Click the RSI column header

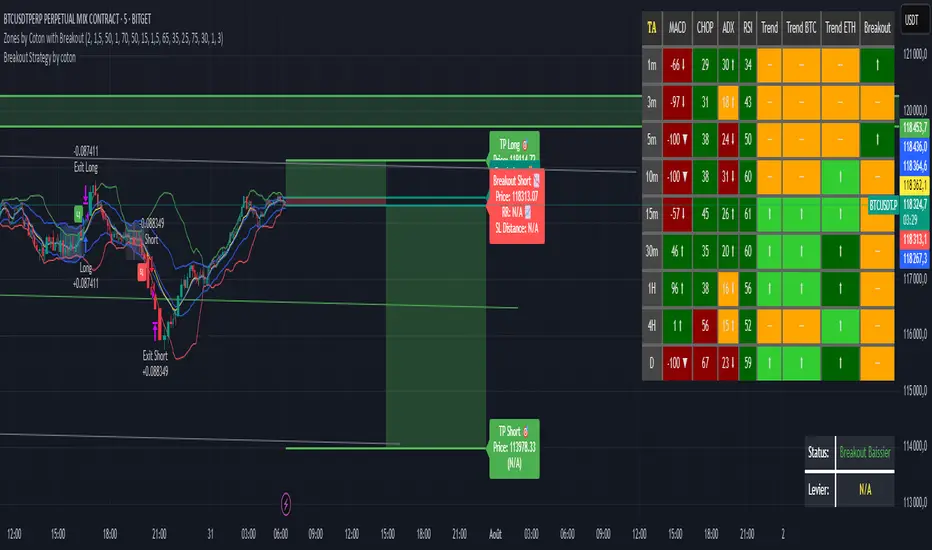[748, 27]
